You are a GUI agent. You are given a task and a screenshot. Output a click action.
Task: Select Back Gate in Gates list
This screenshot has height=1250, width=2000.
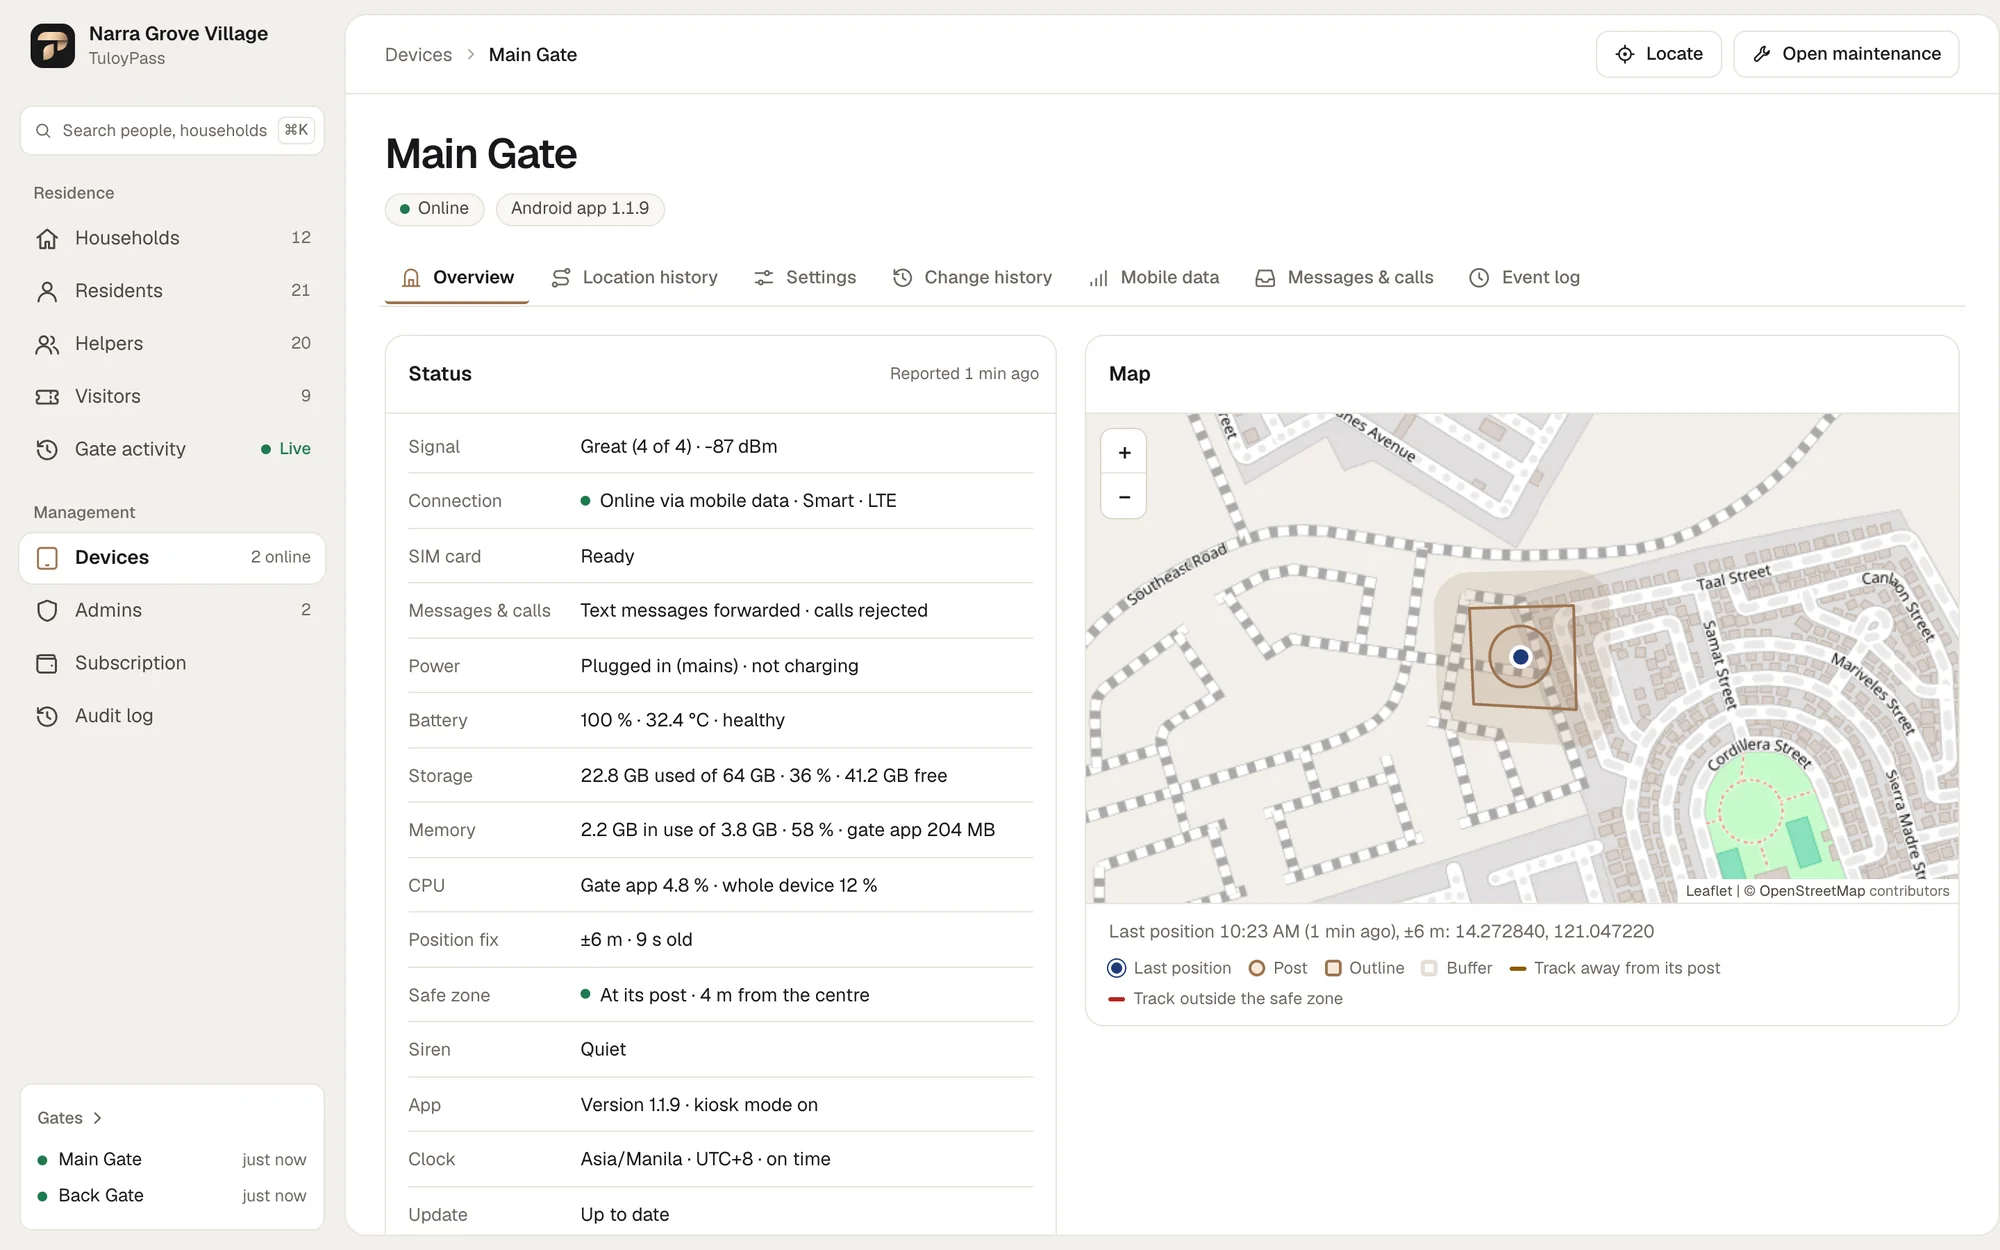click(172, 1196)
